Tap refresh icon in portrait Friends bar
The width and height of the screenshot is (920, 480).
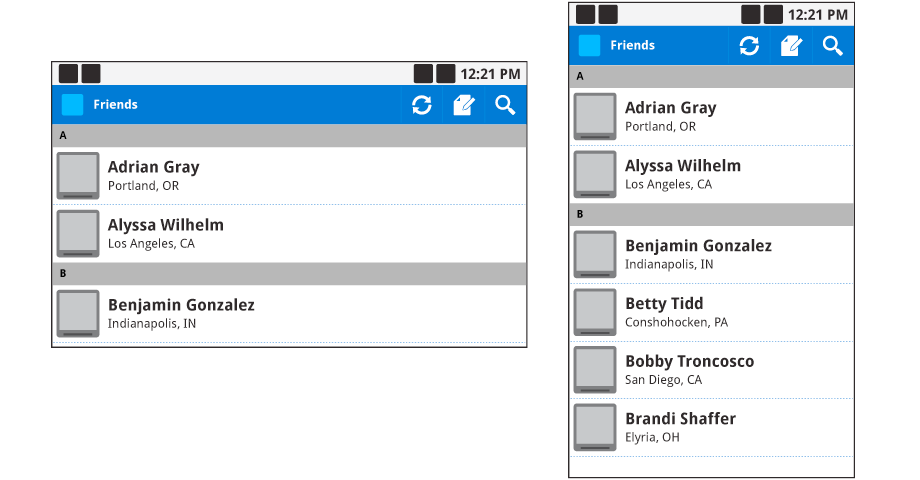click(749, 46)
